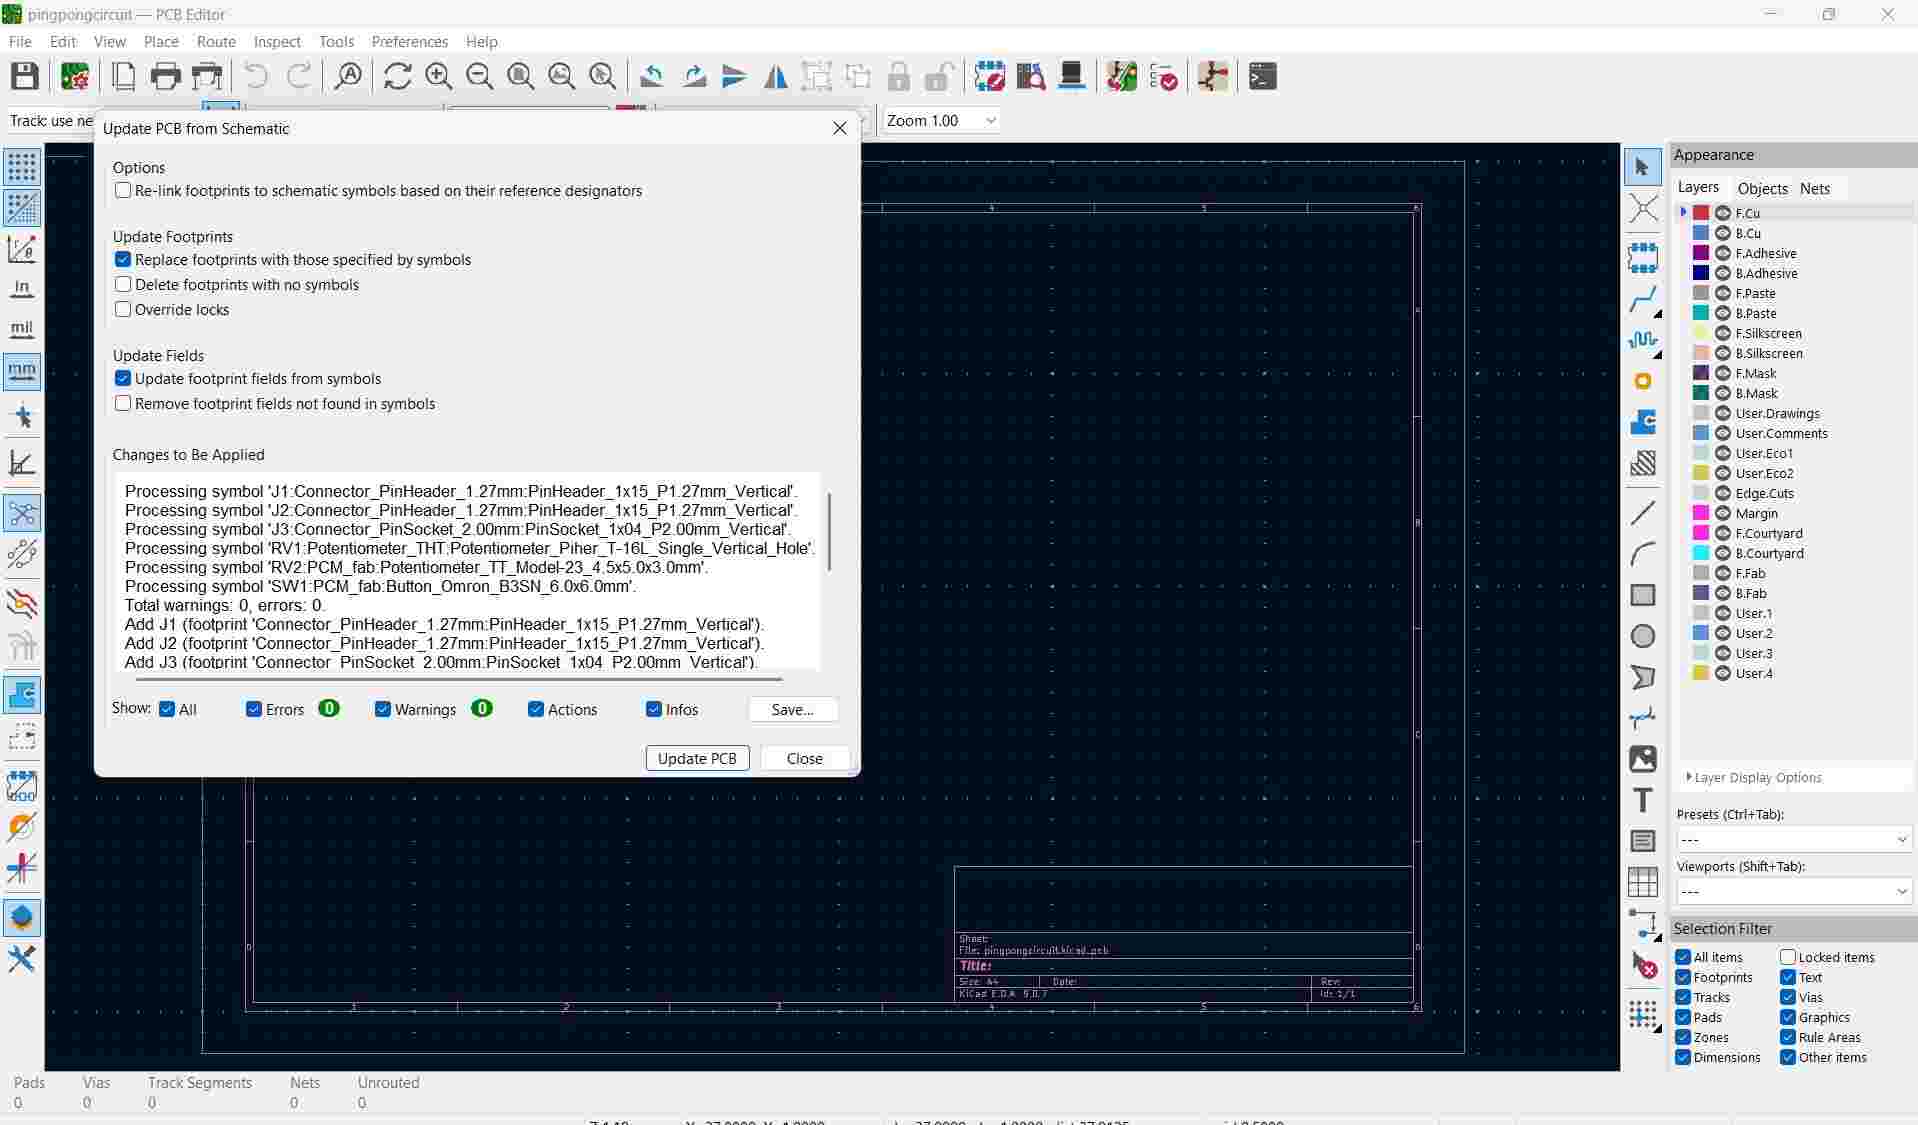
Task: Open the Route menu
Action: (x=215, y=41)
